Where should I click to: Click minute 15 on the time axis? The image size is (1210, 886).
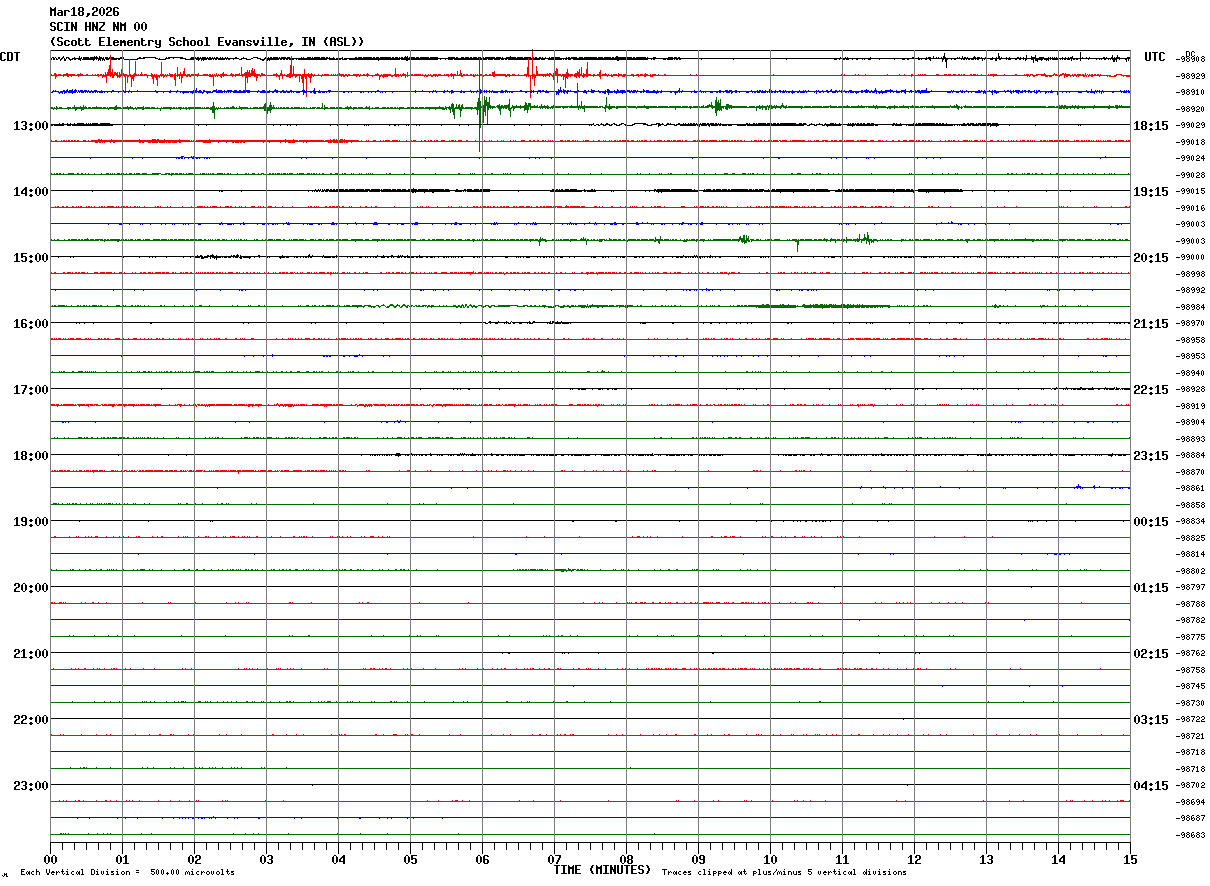[1130, 859]
